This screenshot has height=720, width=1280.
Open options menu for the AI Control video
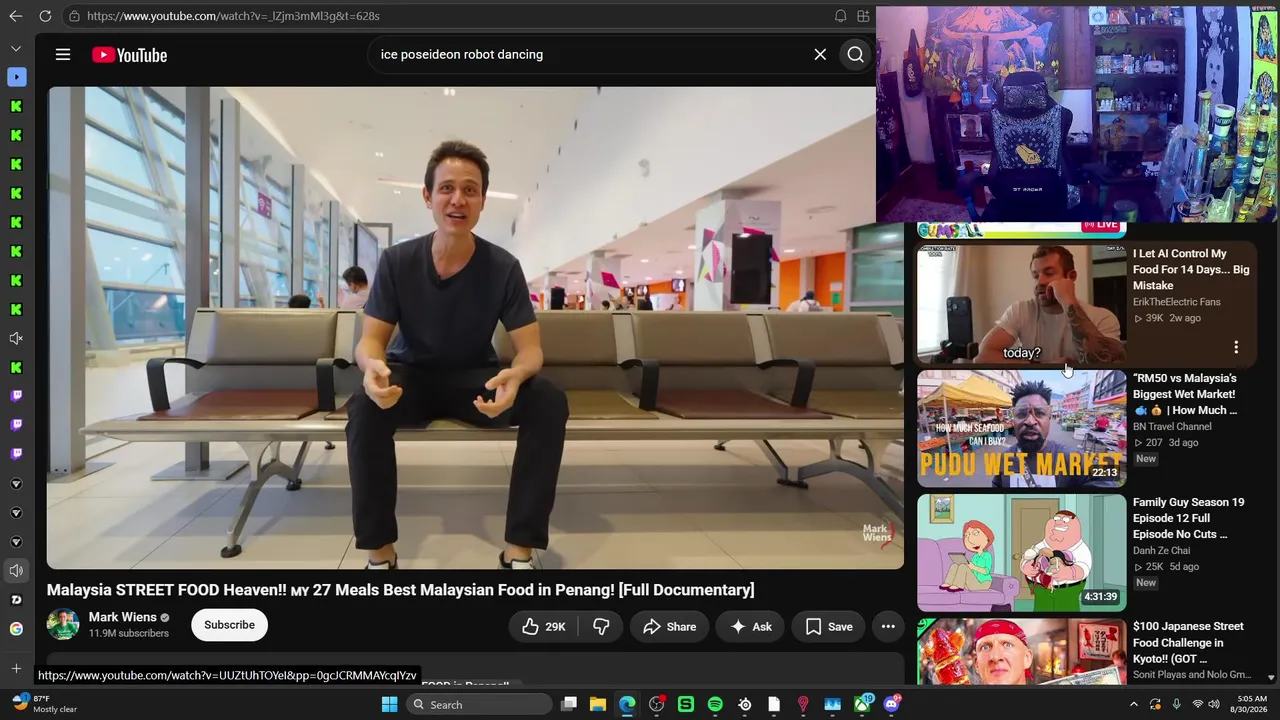[x=1236, y=347]
